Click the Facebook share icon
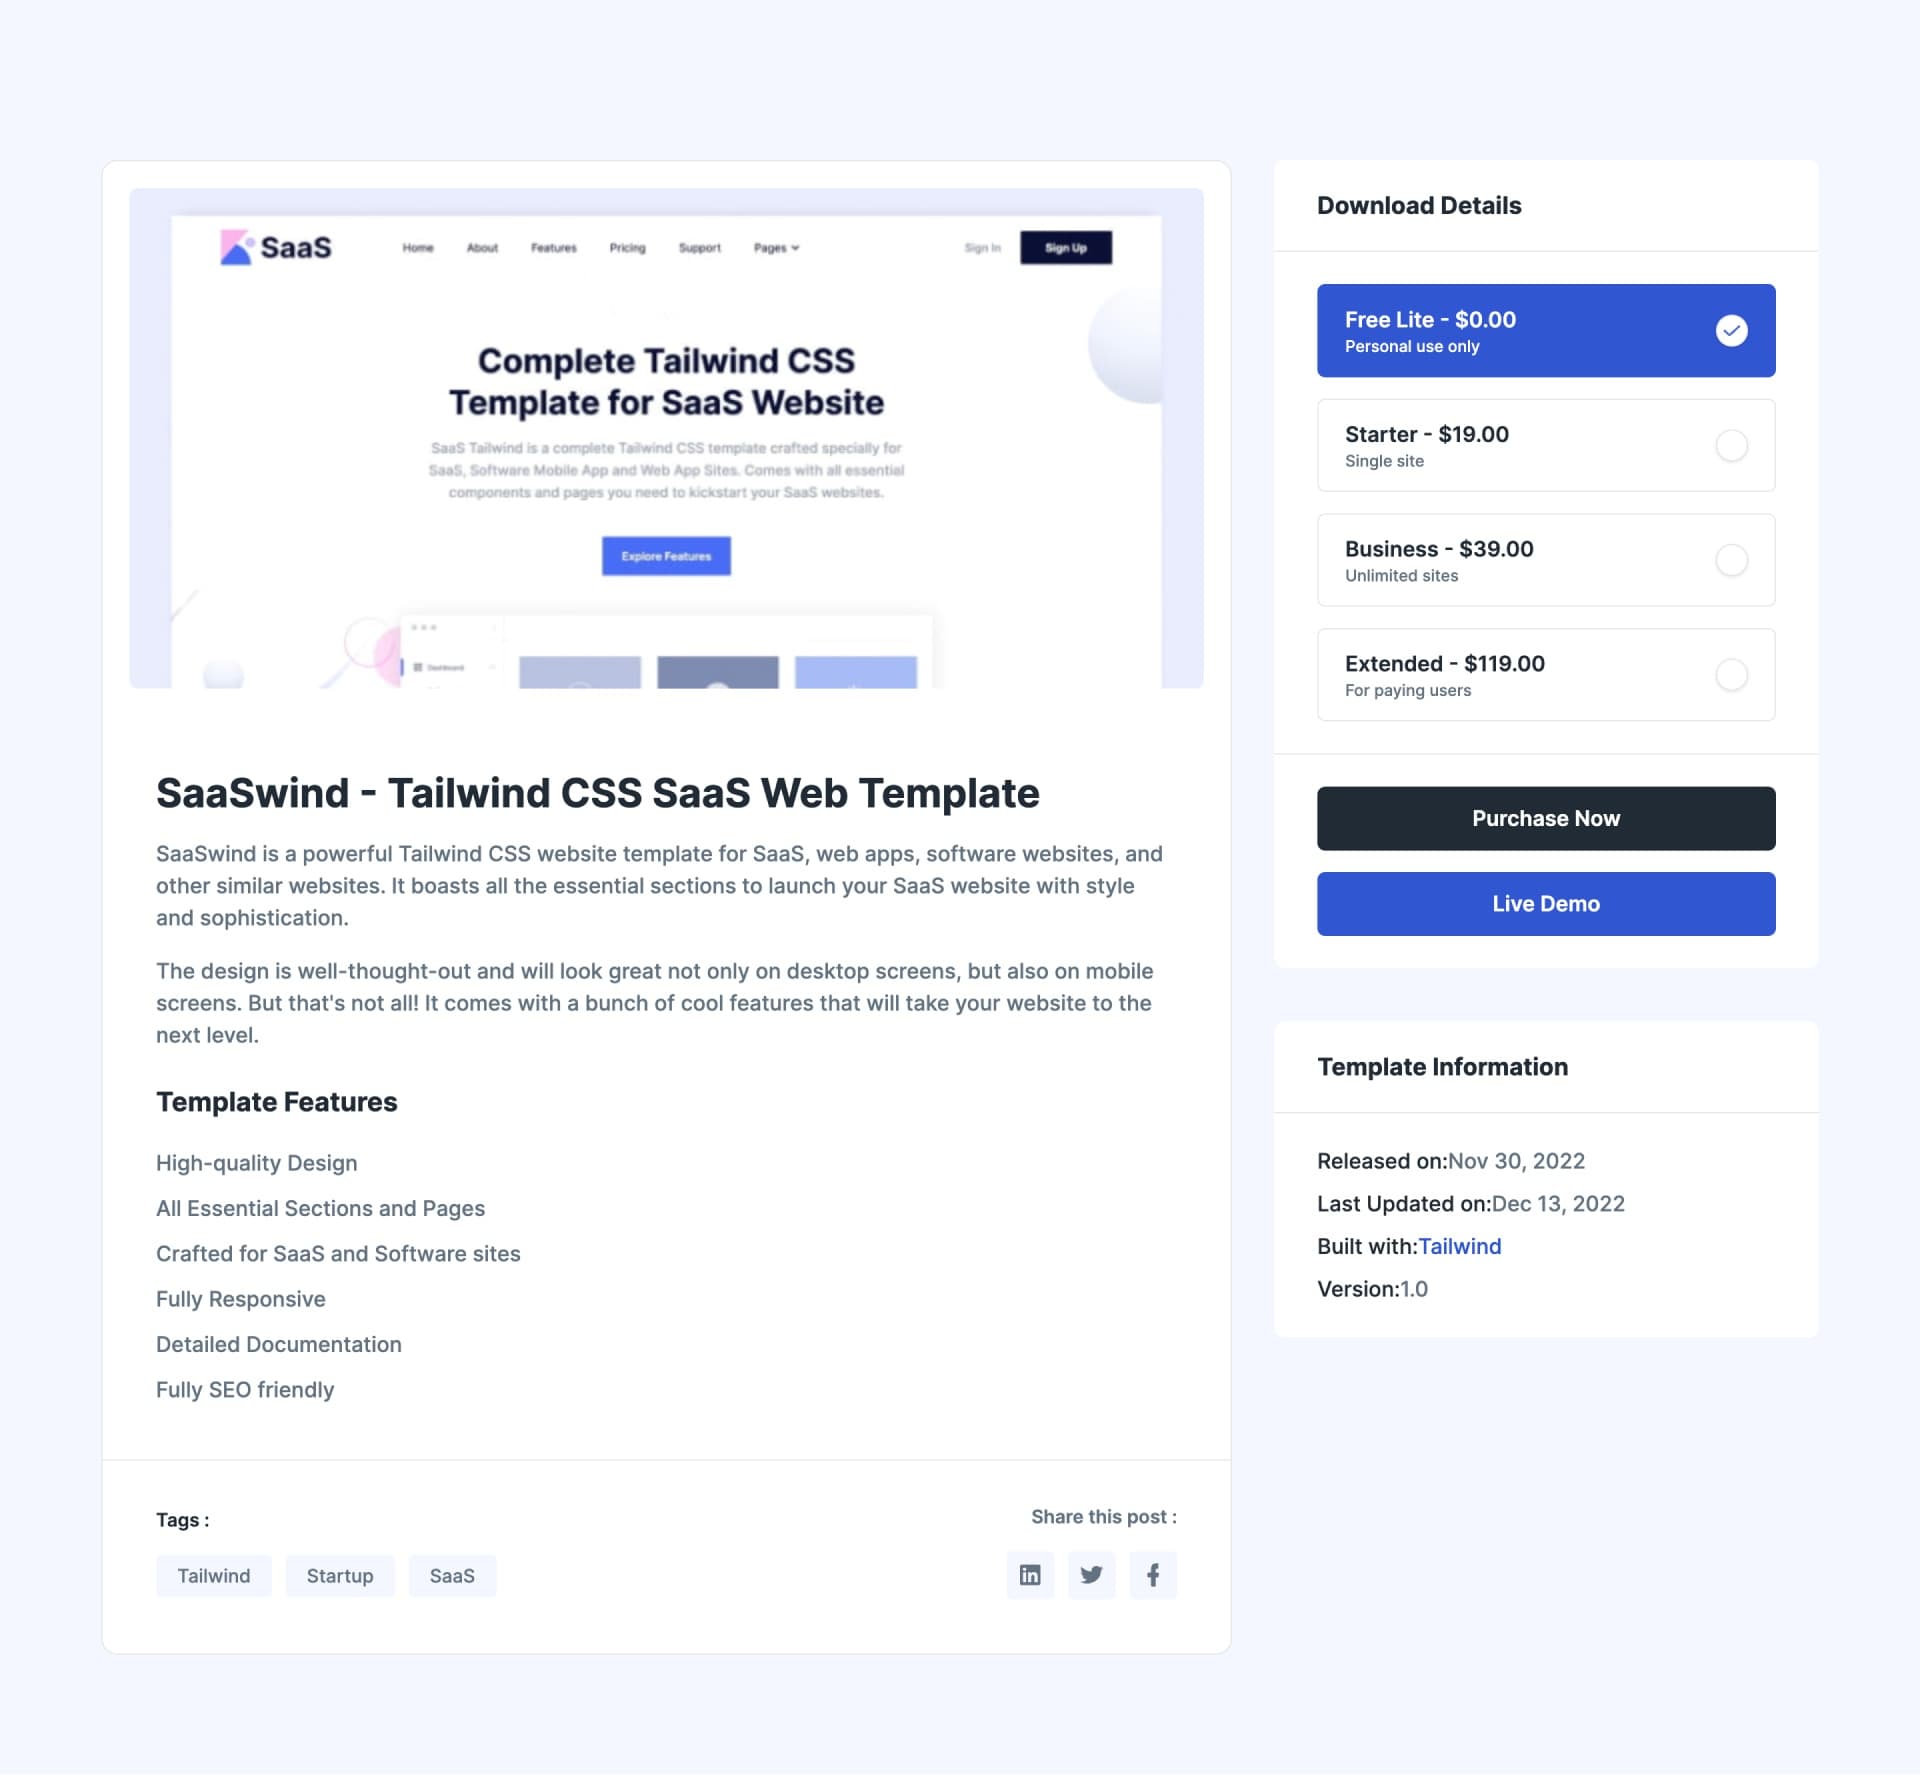 coord(1151,1574)
